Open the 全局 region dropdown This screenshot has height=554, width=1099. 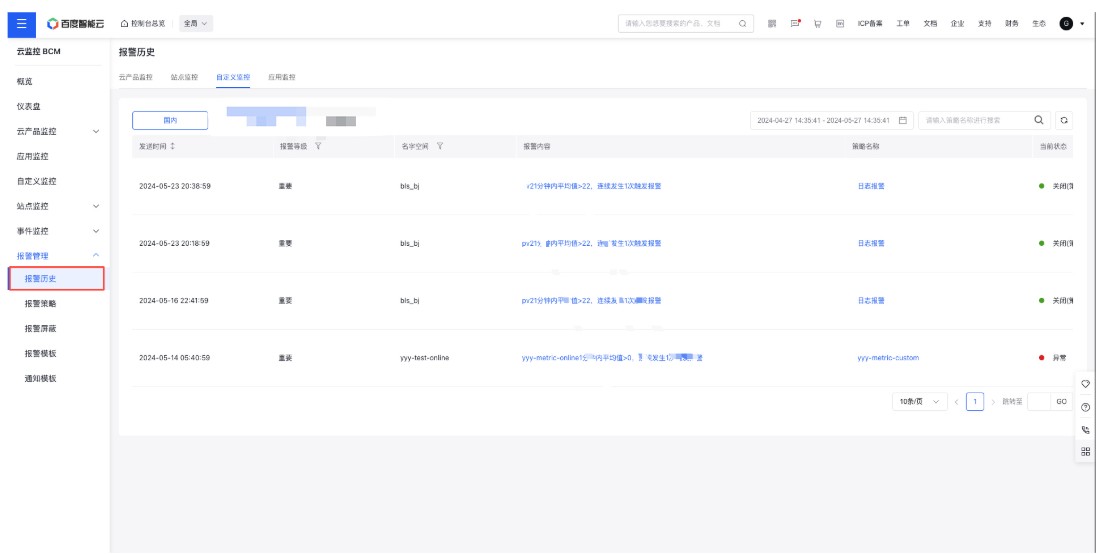(196, 23)
